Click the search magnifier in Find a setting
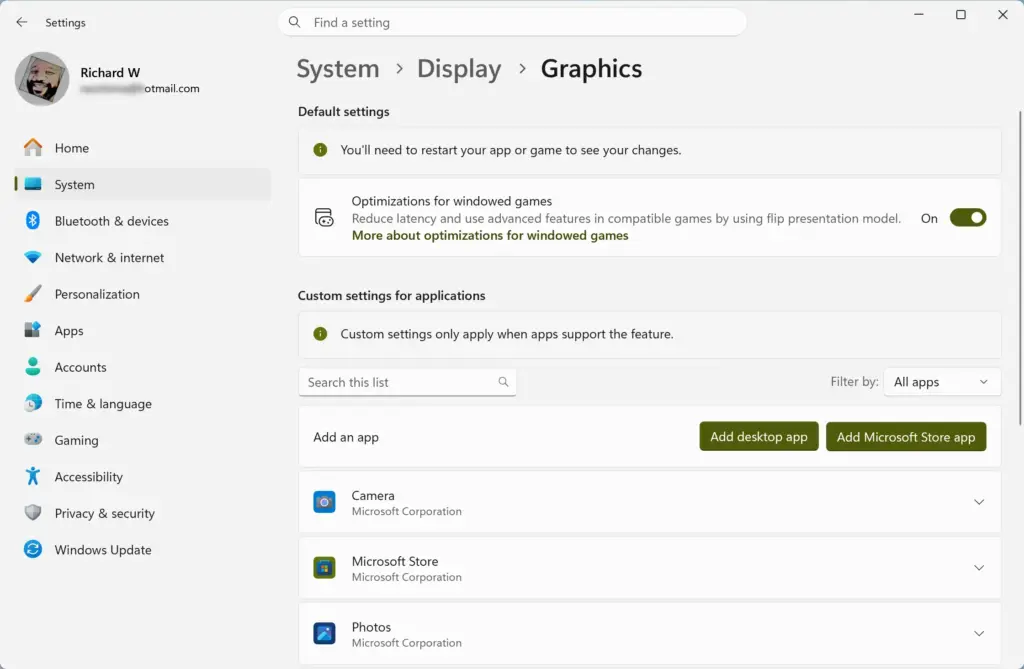1024x669 pixels. coord(295,22)
